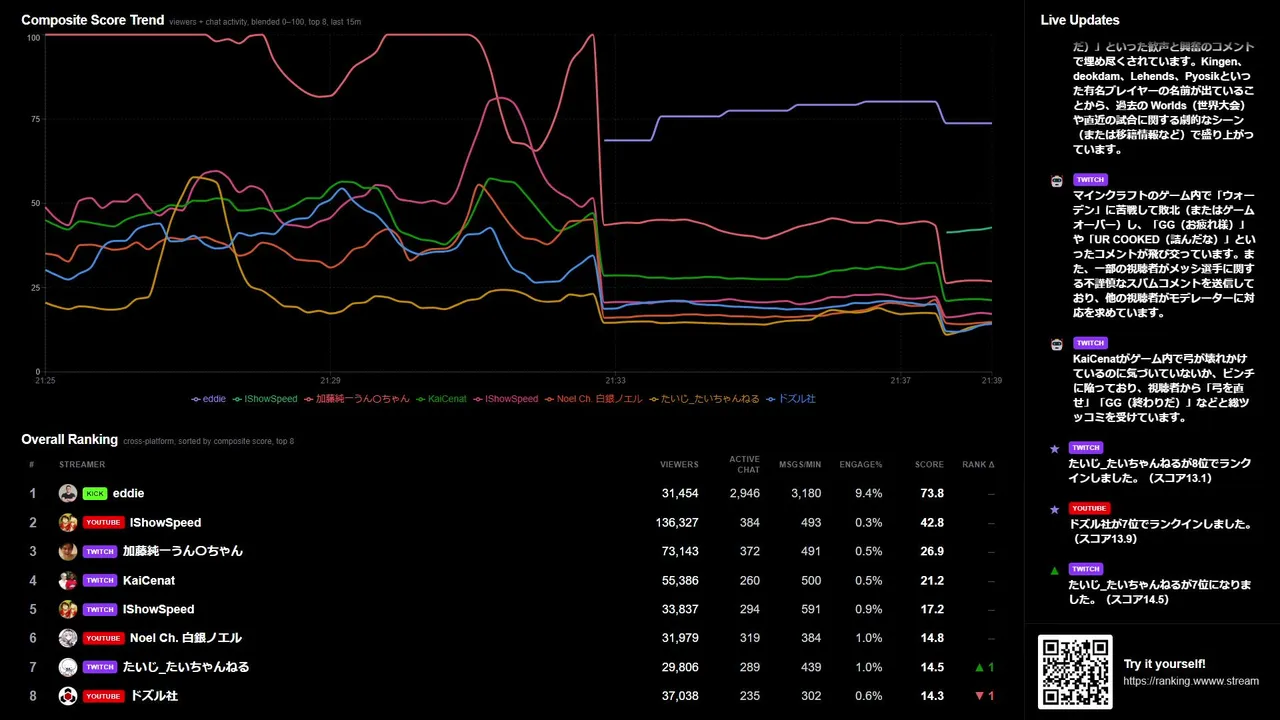Click the TWITCH badge above the Minecraft warden update
1280x720 pixels.
click(1090, 180)
